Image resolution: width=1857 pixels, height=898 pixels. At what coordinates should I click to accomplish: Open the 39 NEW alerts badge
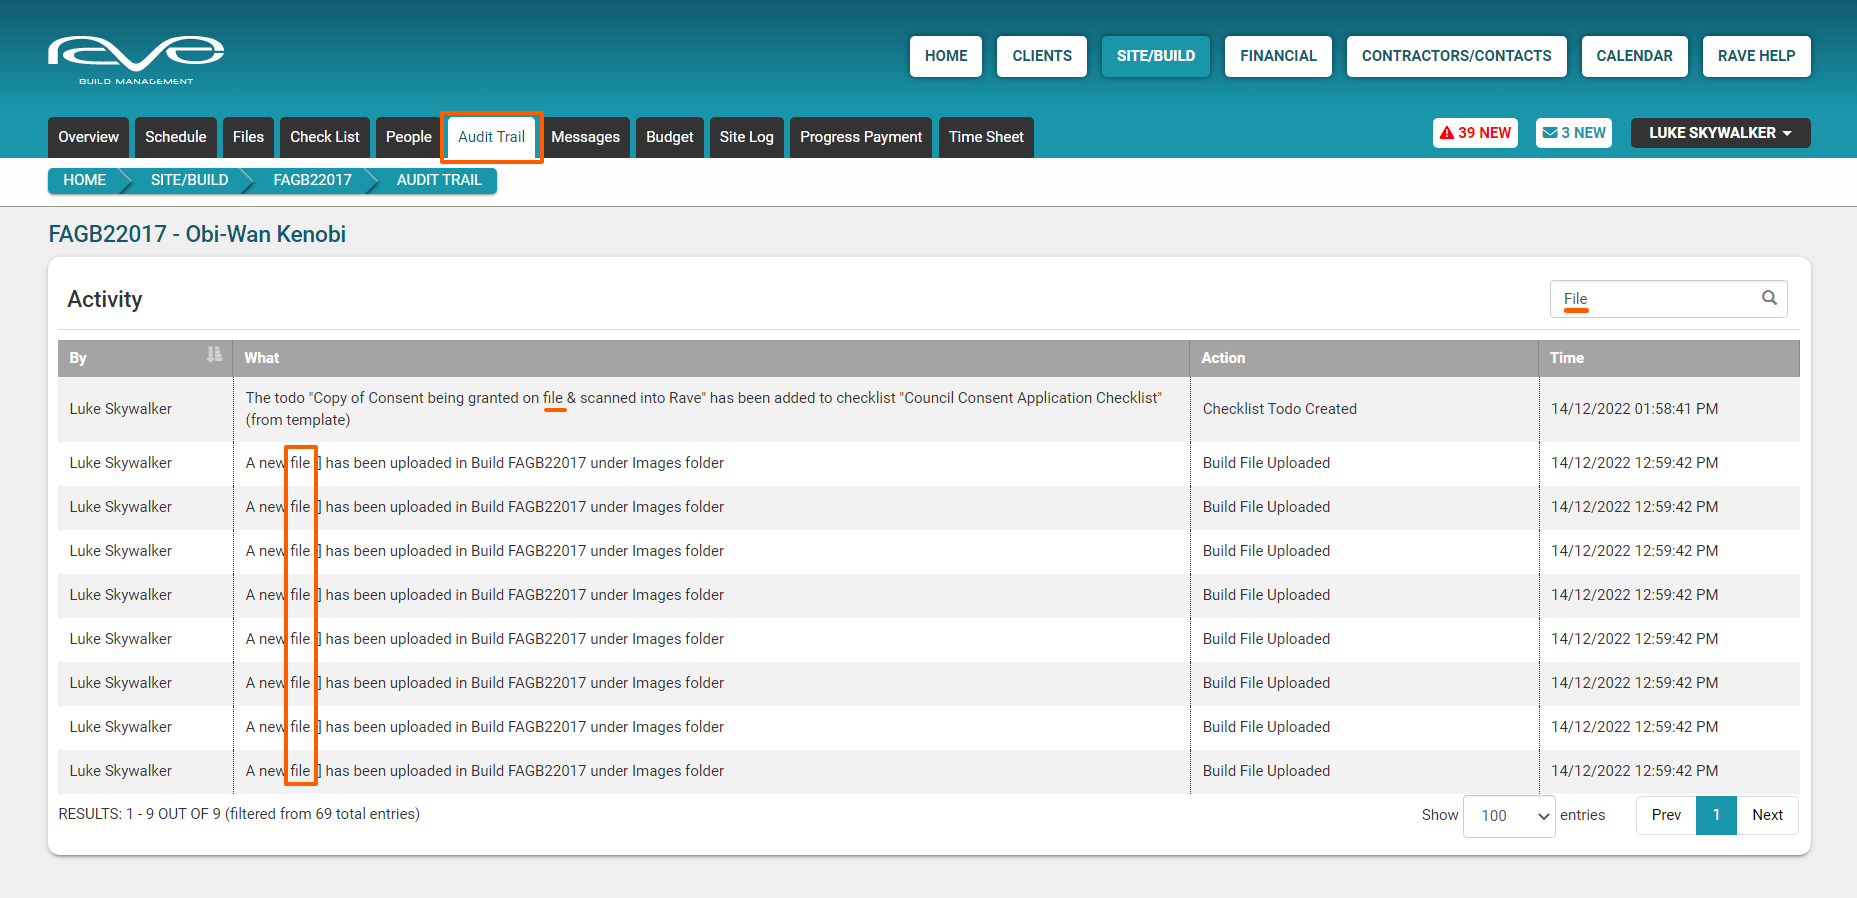[1475, 133]
